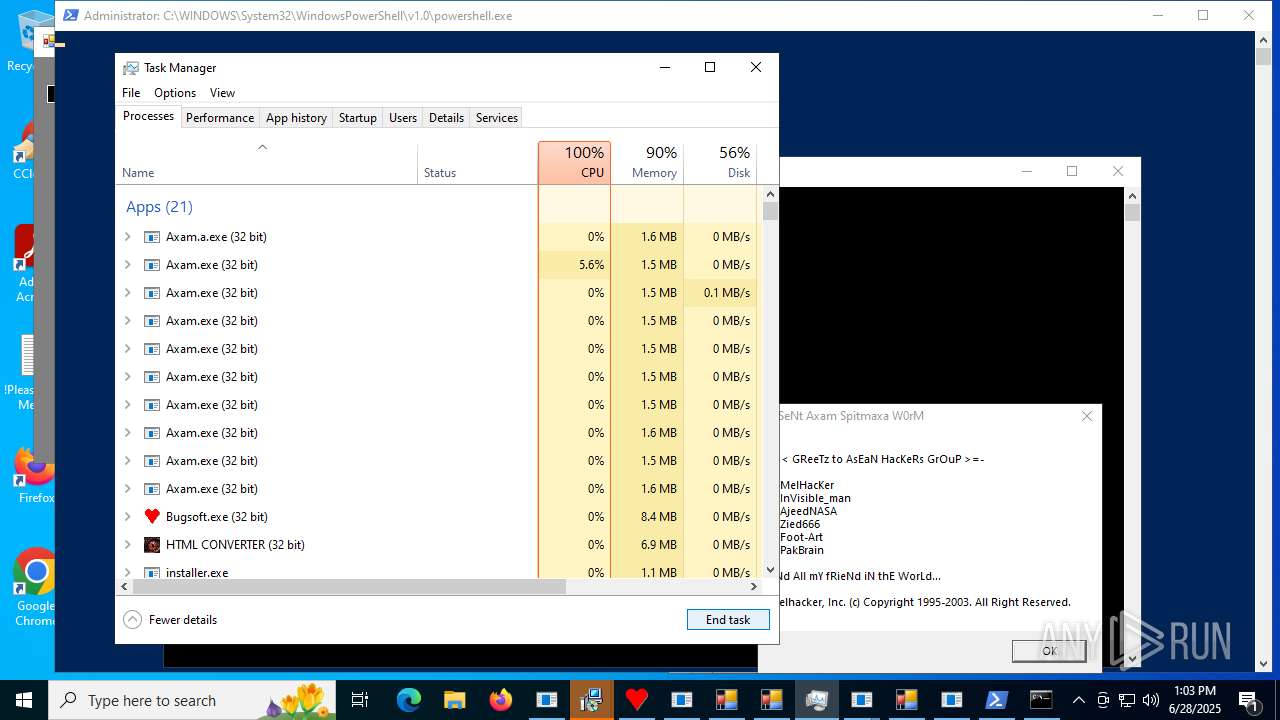This screenshot has width=1280, height=720.
Task: Click the taskbar search box
Action: point(193,700)
